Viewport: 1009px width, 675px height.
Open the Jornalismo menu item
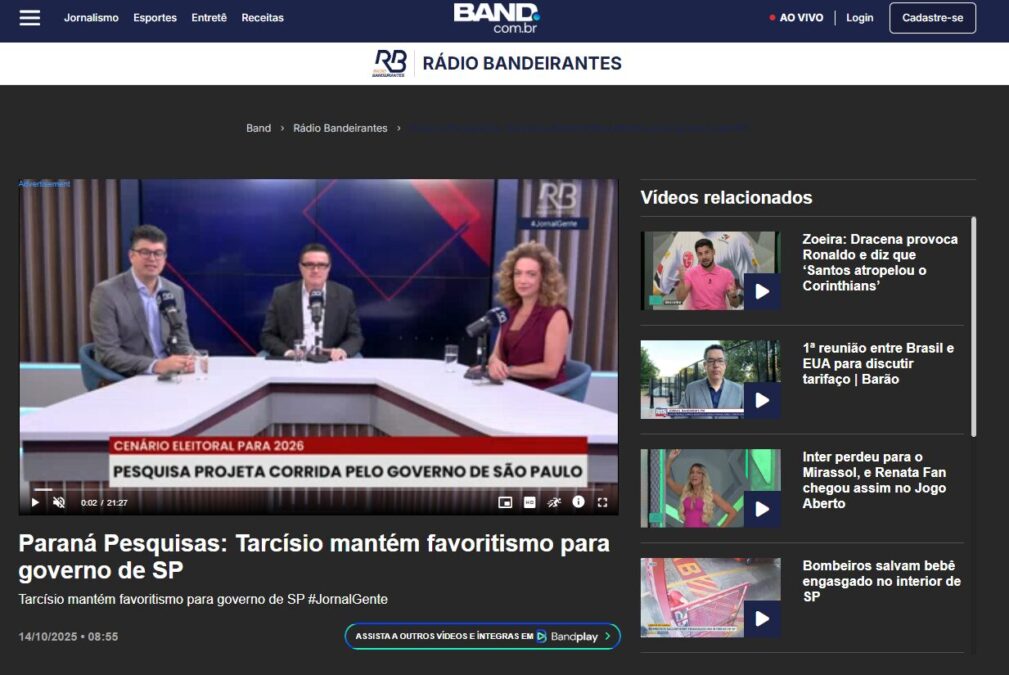91,18
